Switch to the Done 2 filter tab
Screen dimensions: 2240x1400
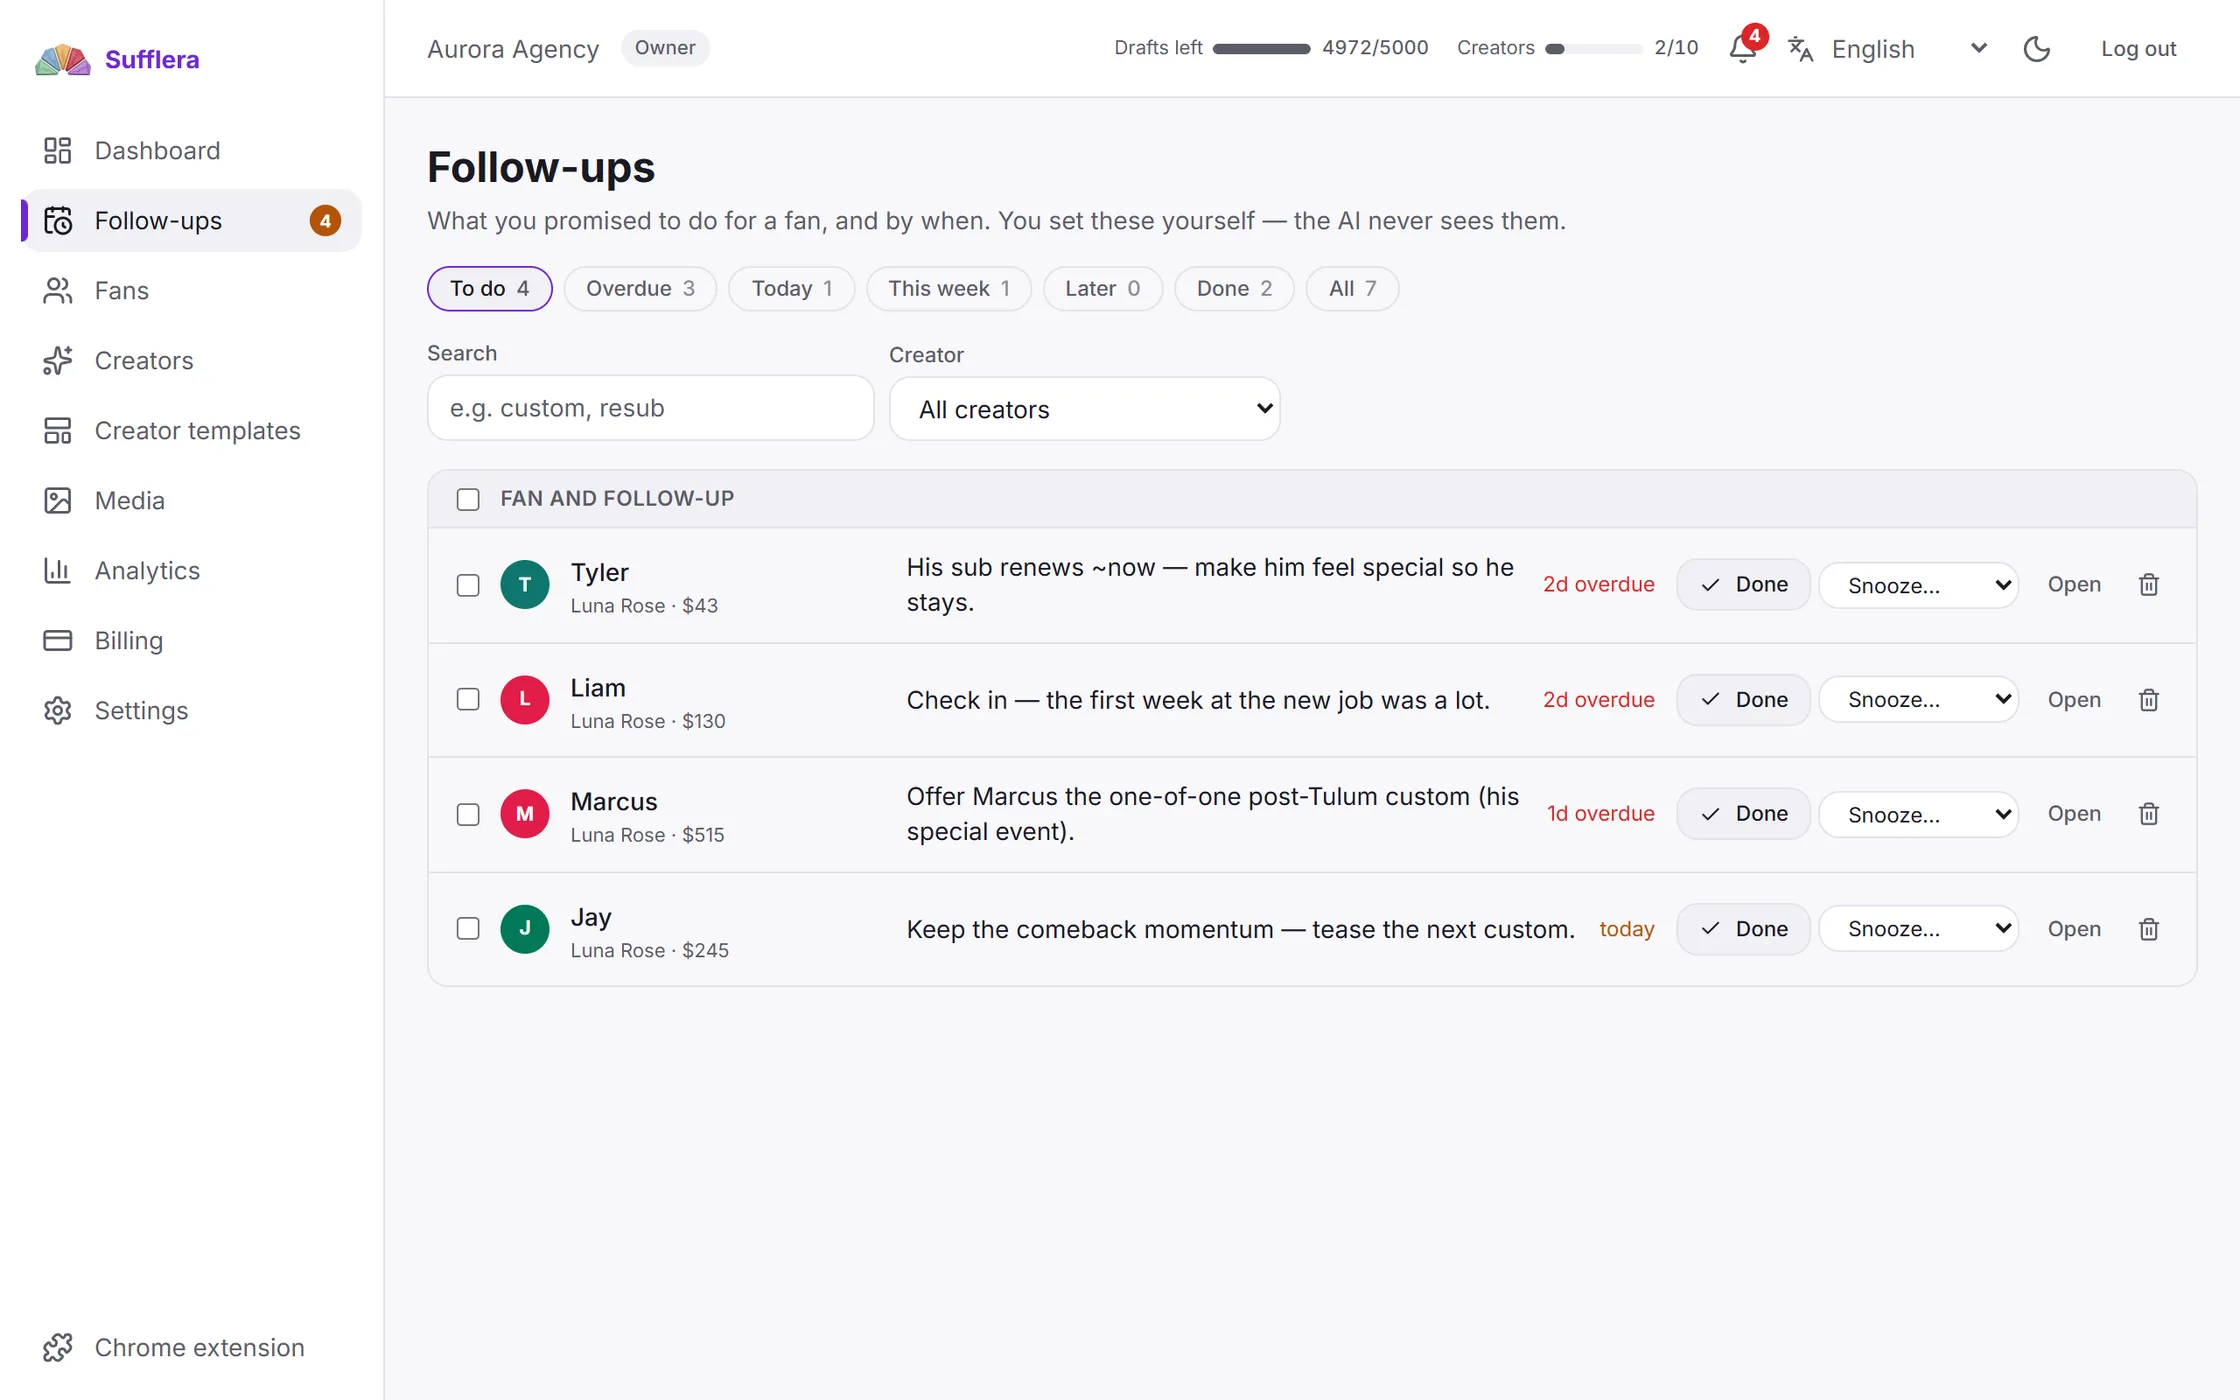click(x=1234, y=289)
